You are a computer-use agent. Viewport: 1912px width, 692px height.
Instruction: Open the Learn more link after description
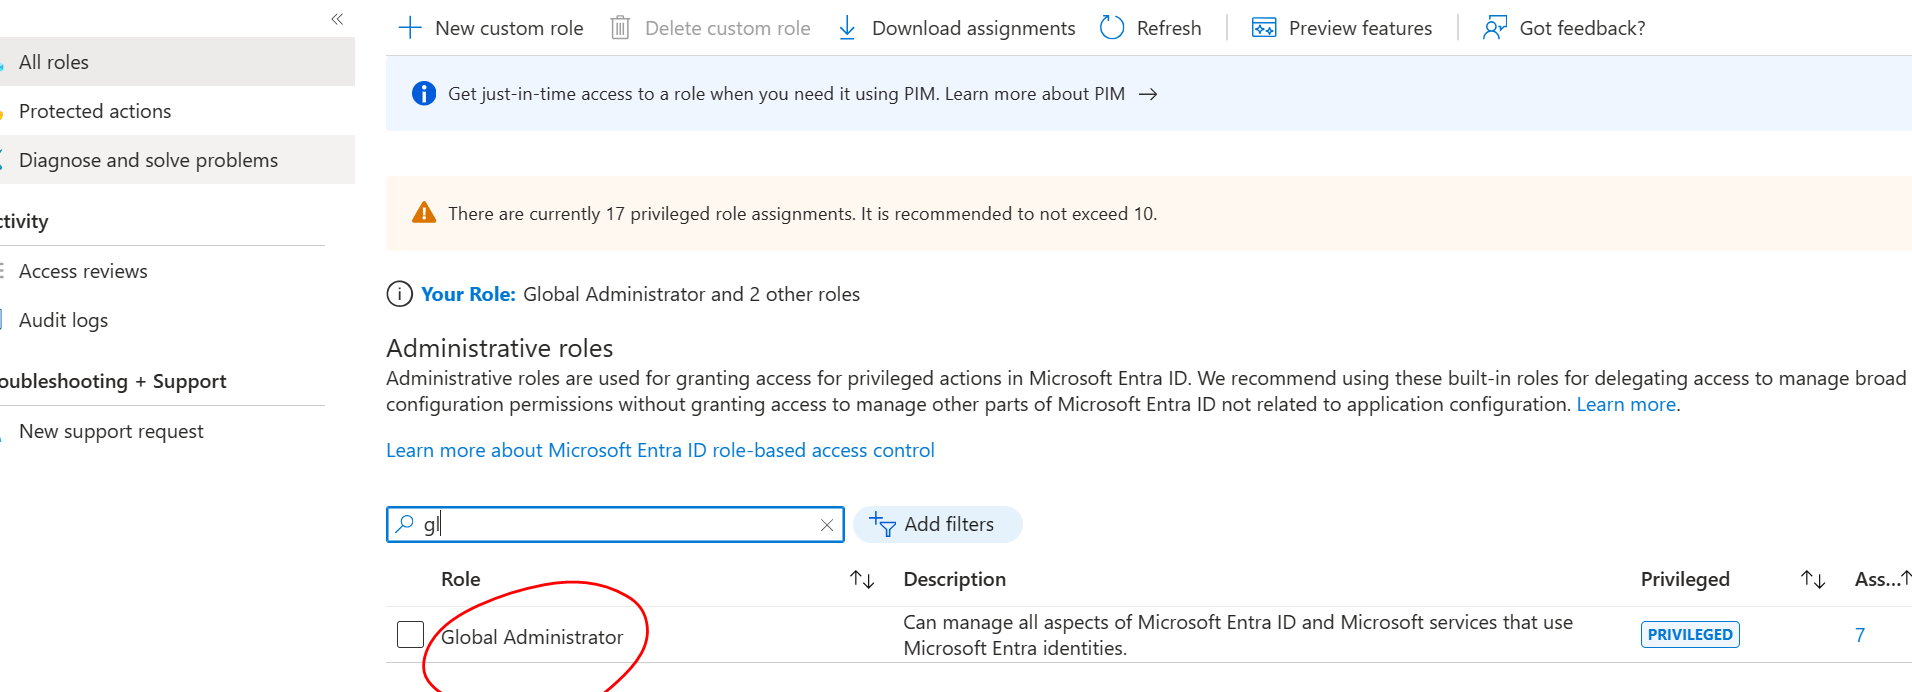pos(1626,404)
